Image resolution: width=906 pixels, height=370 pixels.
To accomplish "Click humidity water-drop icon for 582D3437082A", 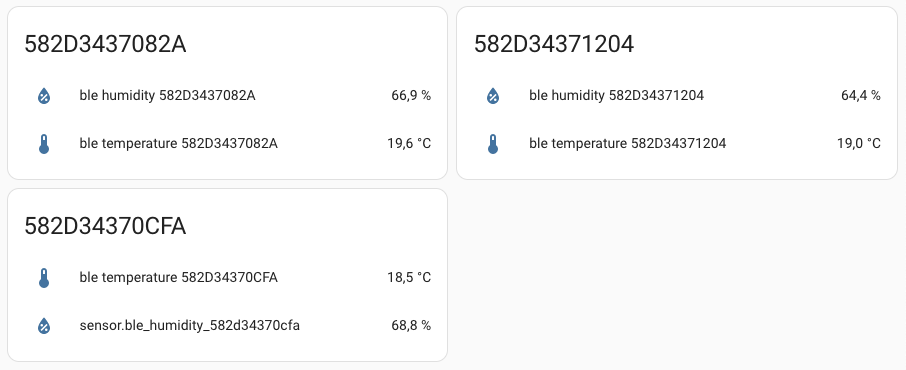I will click(44, 95).
